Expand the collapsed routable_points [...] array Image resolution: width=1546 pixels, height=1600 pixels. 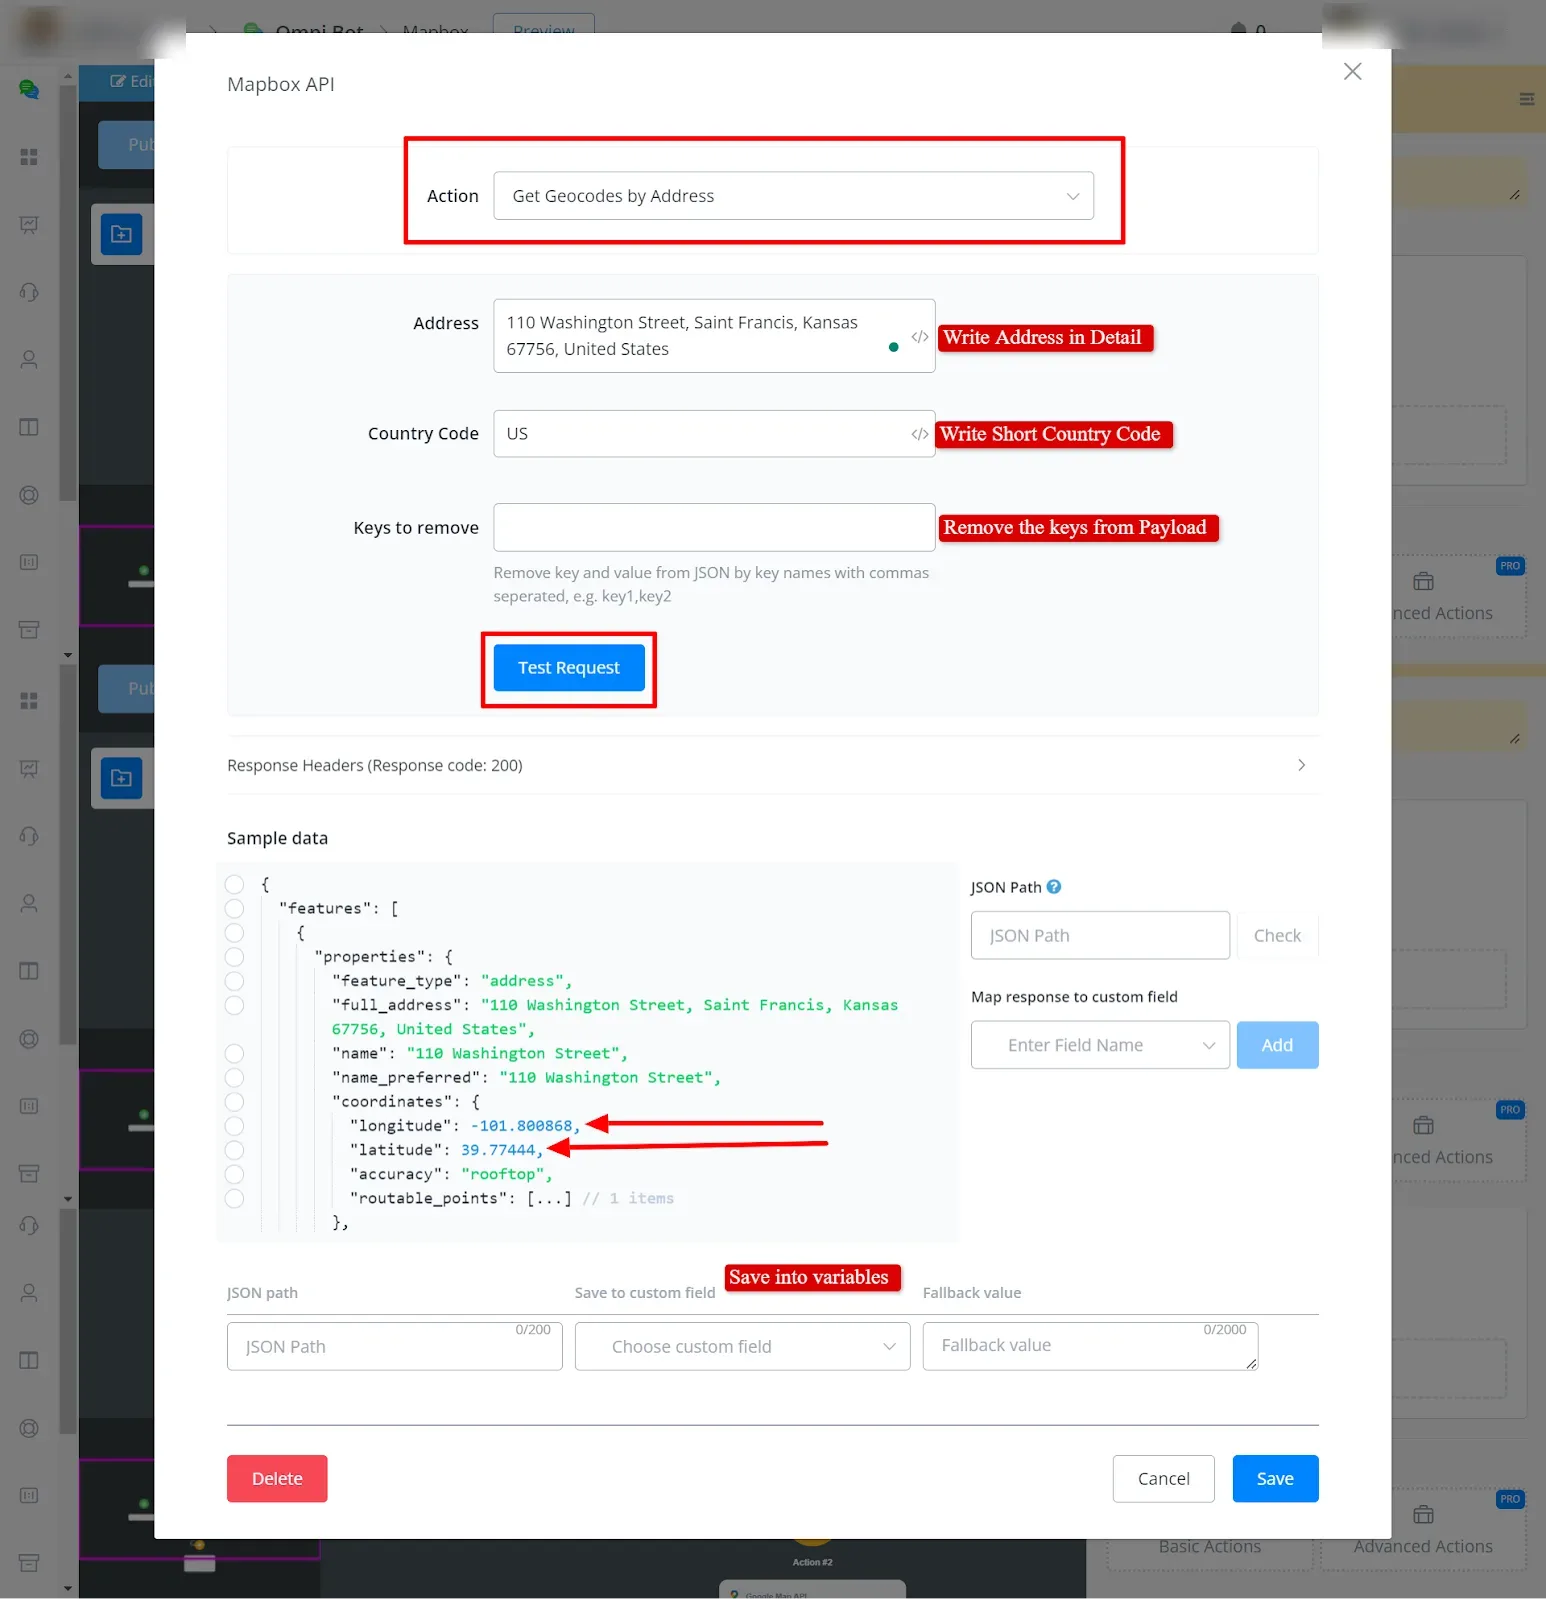click(x=549, y=1198)
